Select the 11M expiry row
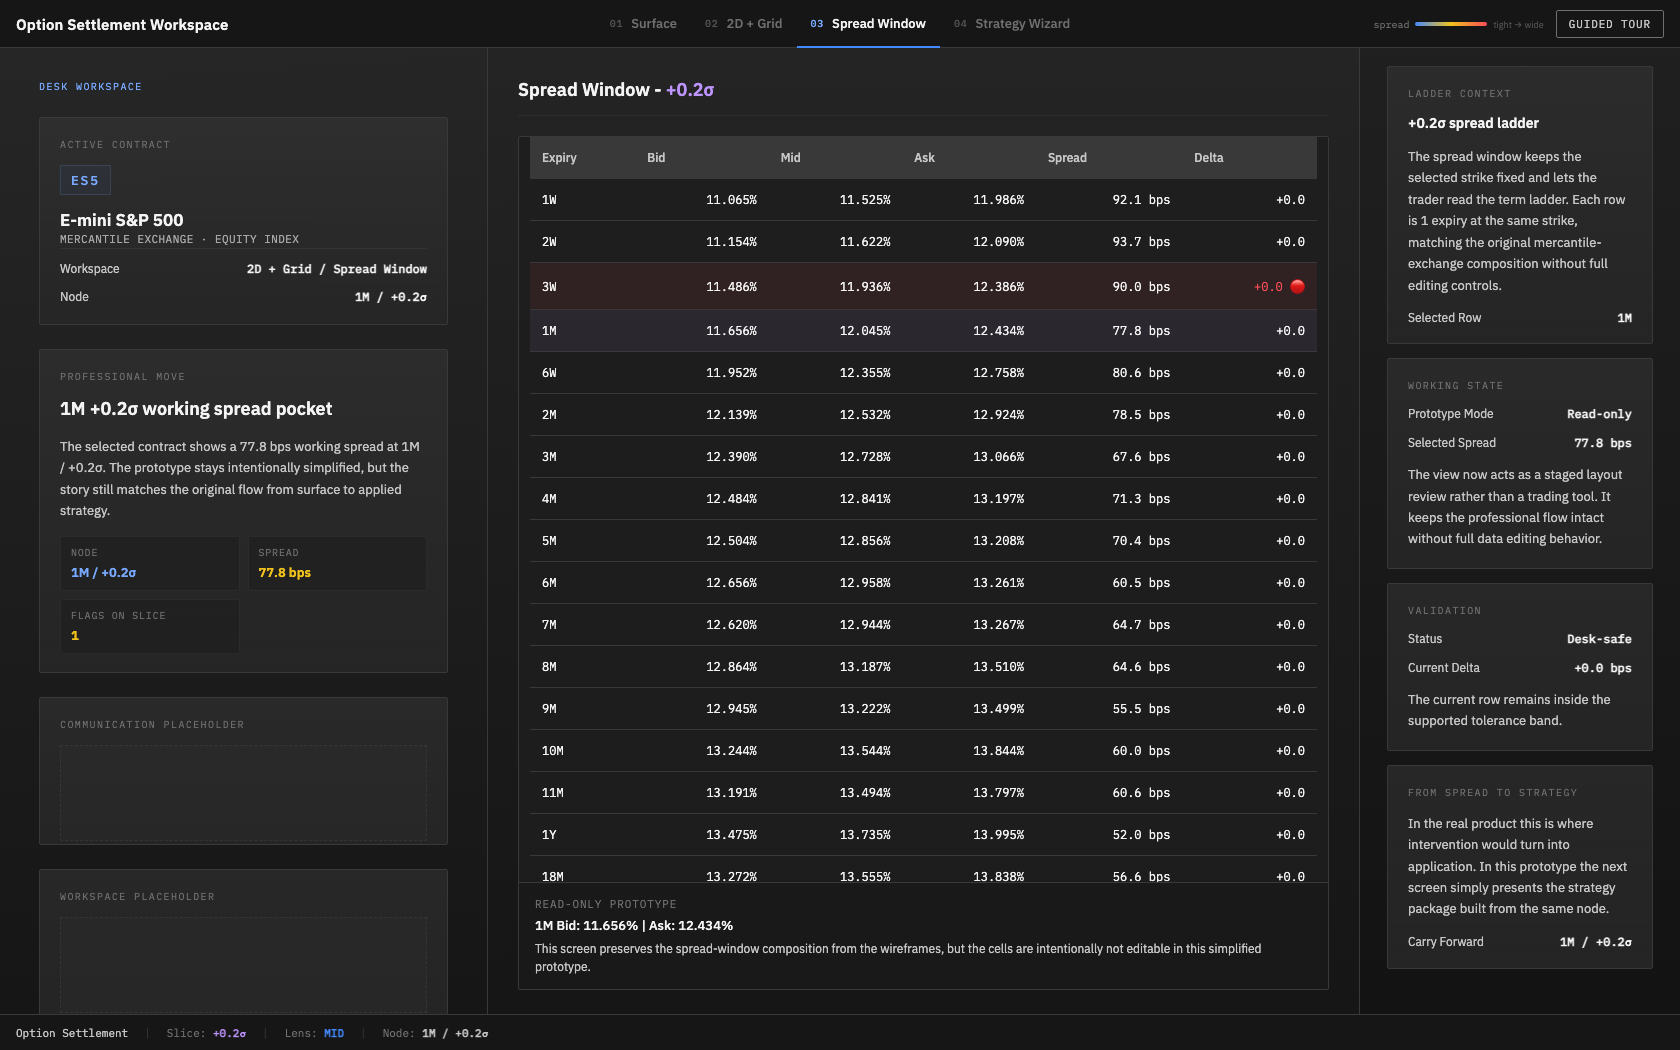1680x1050 pixels. 923,793
